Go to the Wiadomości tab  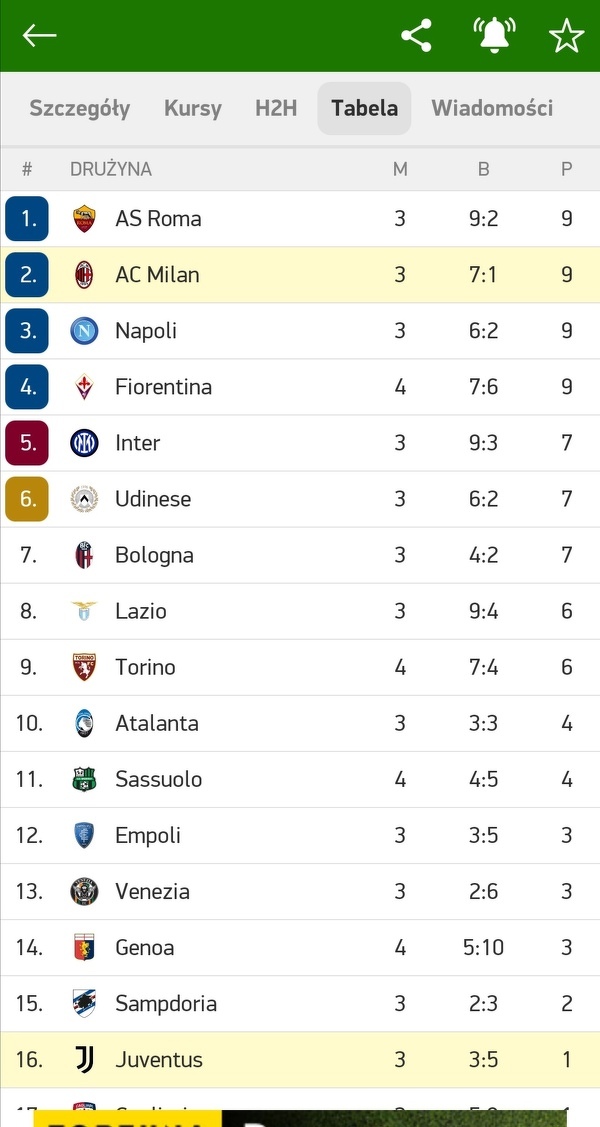click(492, 108)
